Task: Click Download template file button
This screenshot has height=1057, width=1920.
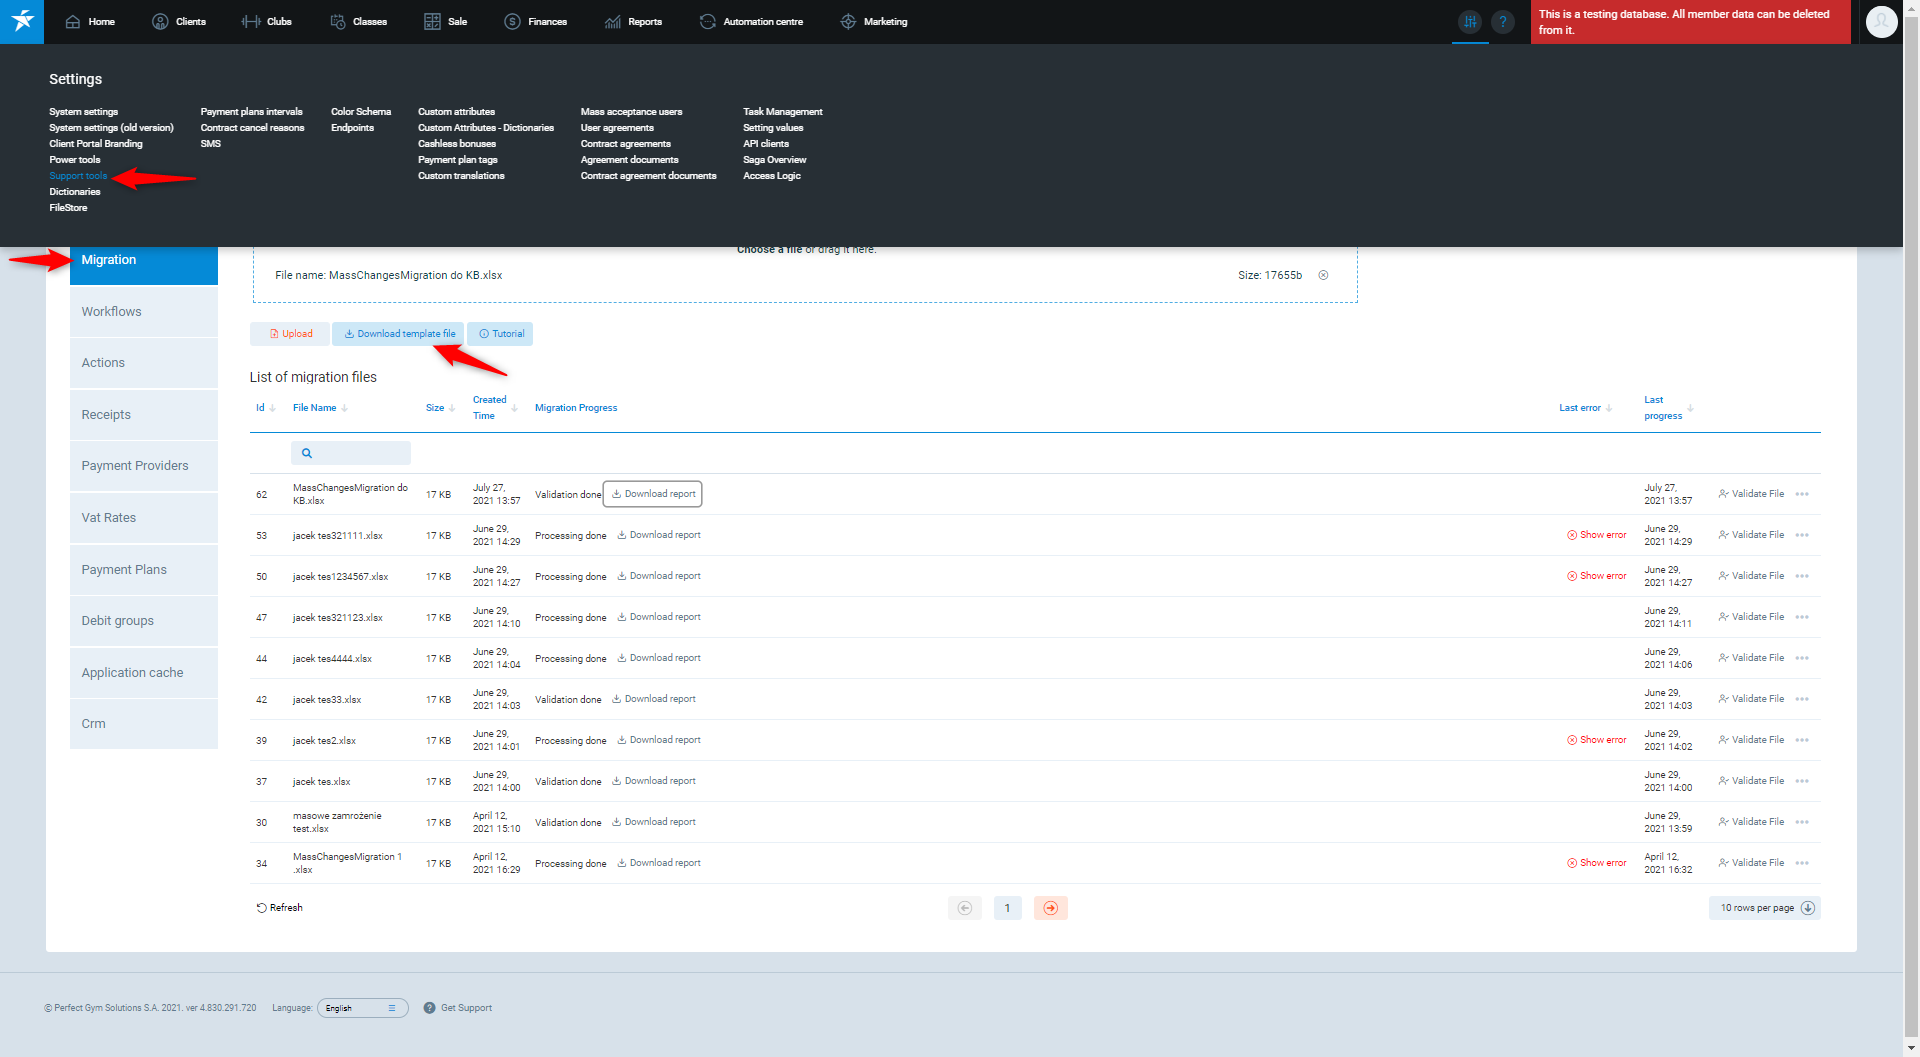Action: click(x=399, y=334)
